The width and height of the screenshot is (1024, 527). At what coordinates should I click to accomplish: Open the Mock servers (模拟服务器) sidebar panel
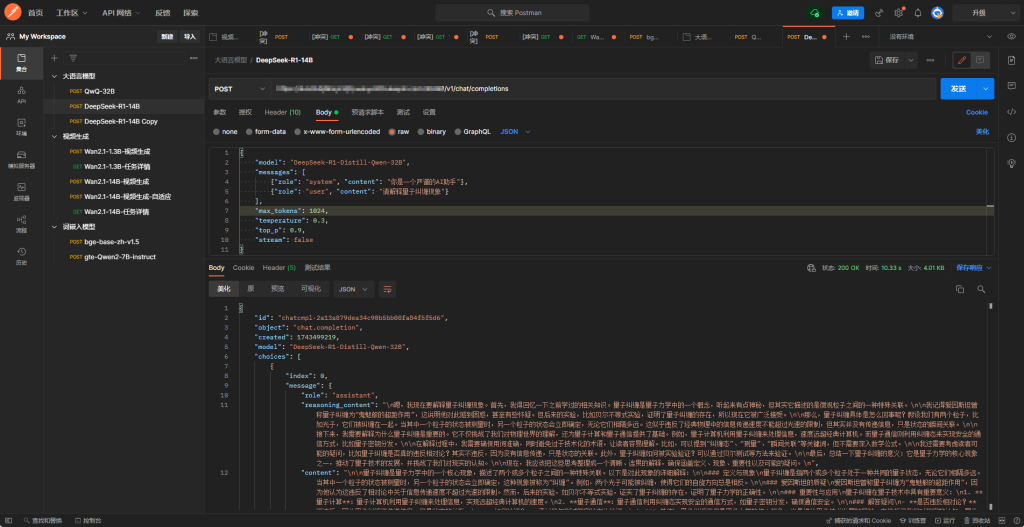click(x=22, y=159)
